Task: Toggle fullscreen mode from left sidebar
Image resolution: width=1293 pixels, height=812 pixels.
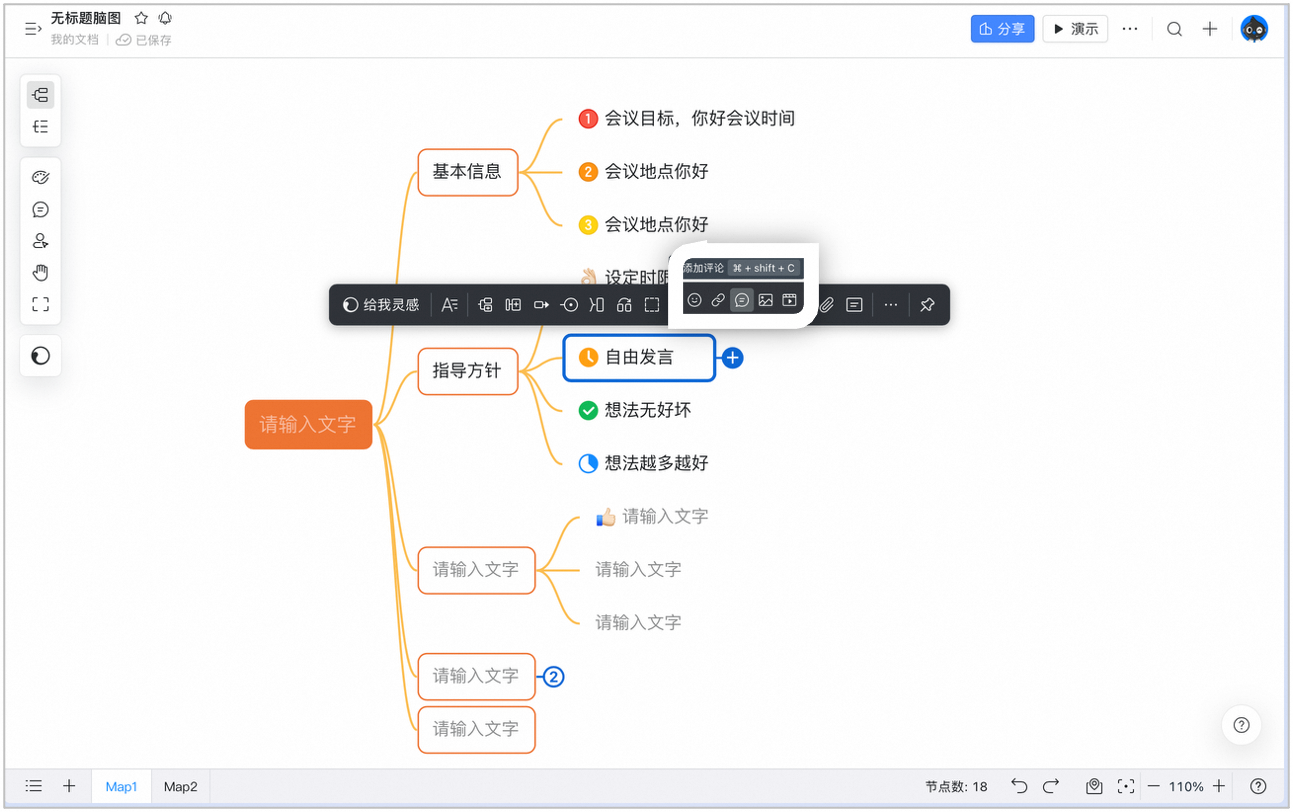Action: tap(40, 305)
